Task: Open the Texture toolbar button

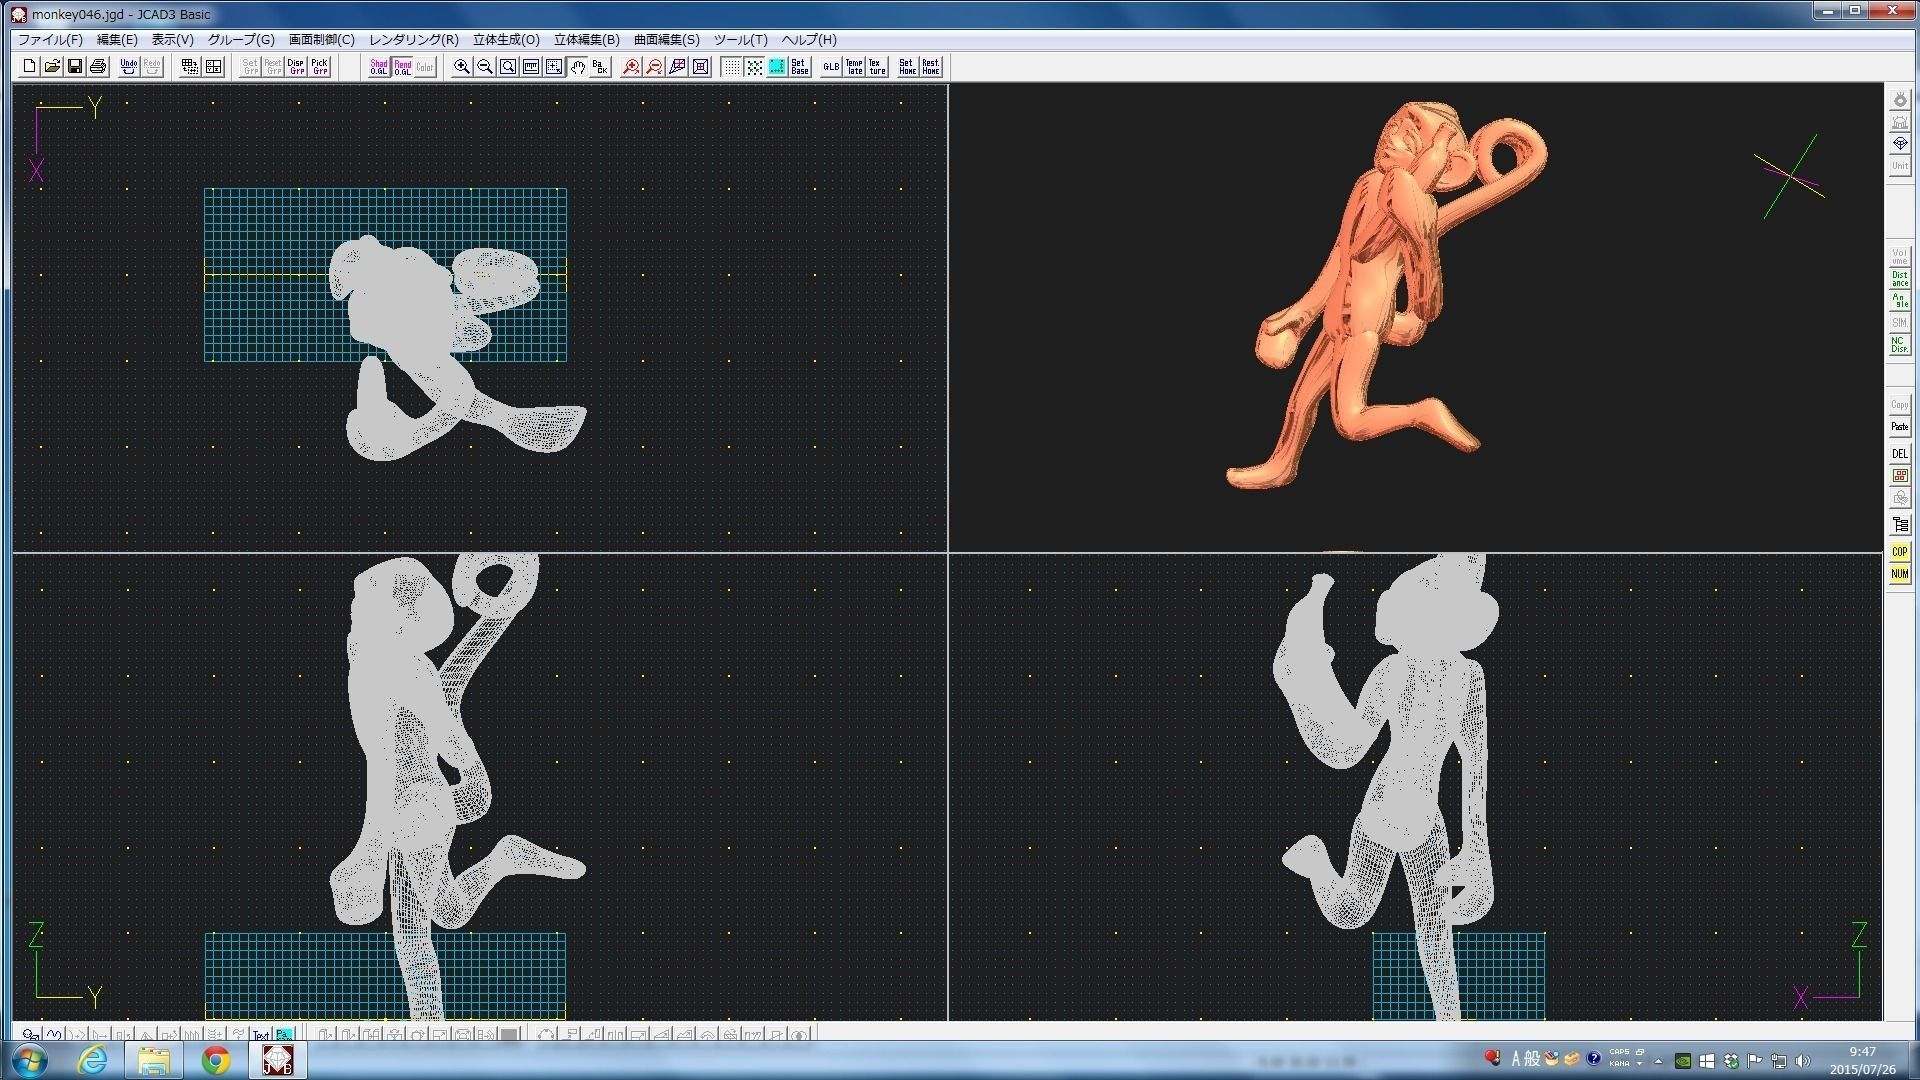Action: (877, 67)
